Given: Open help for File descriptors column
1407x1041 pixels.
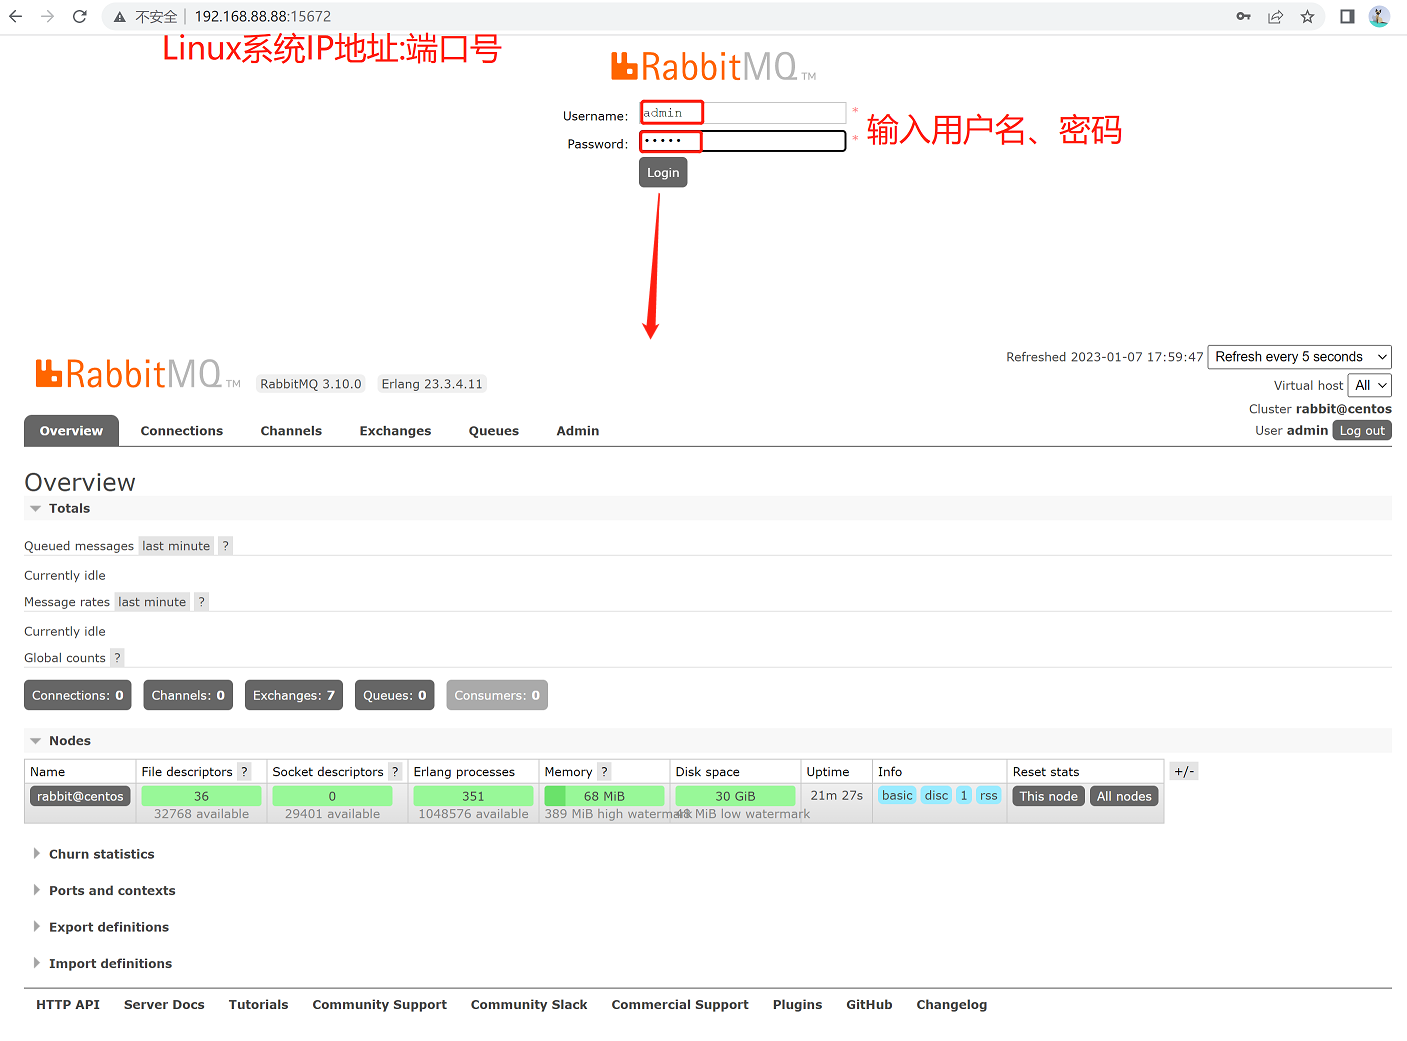Looking at the screenshot, I should pos(244,771).
